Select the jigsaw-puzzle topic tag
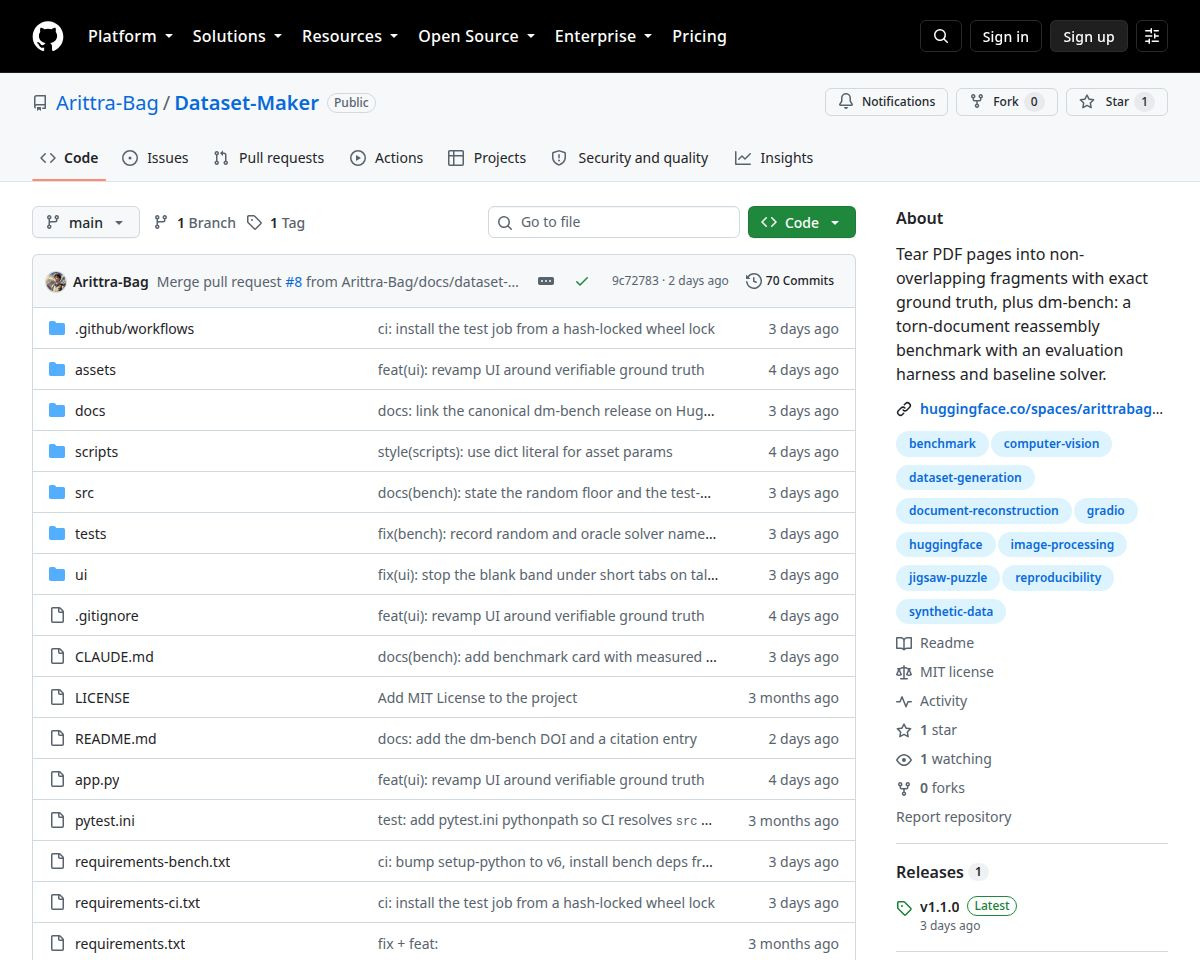1200x960 pixels. [948, 578]
